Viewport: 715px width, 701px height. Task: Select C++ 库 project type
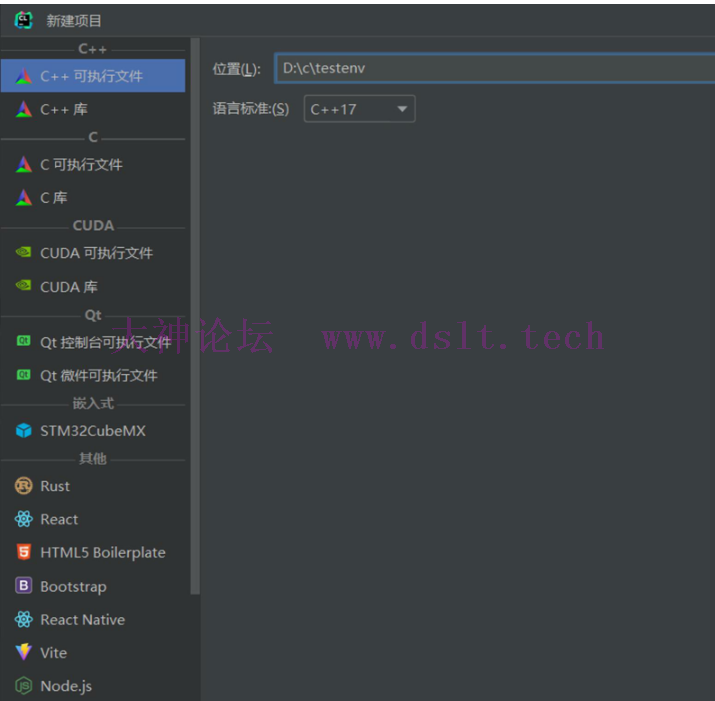(93, 109)
